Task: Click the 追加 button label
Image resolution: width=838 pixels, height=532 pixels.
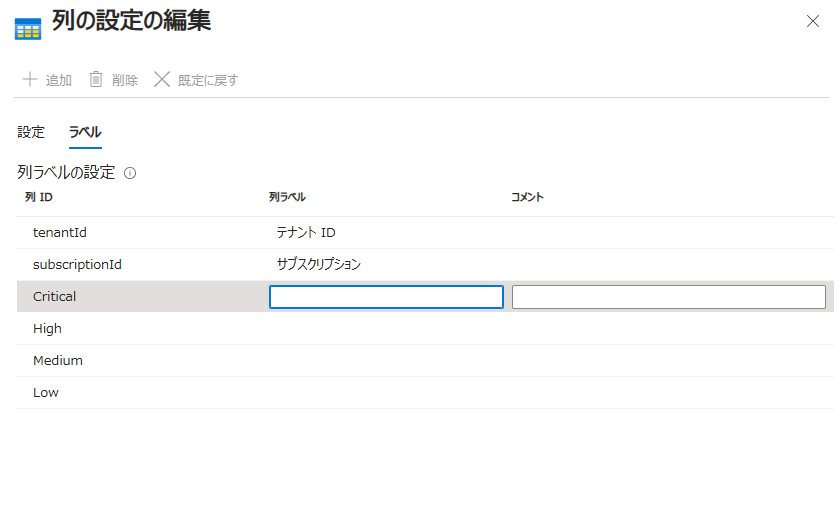Action: 59,80
